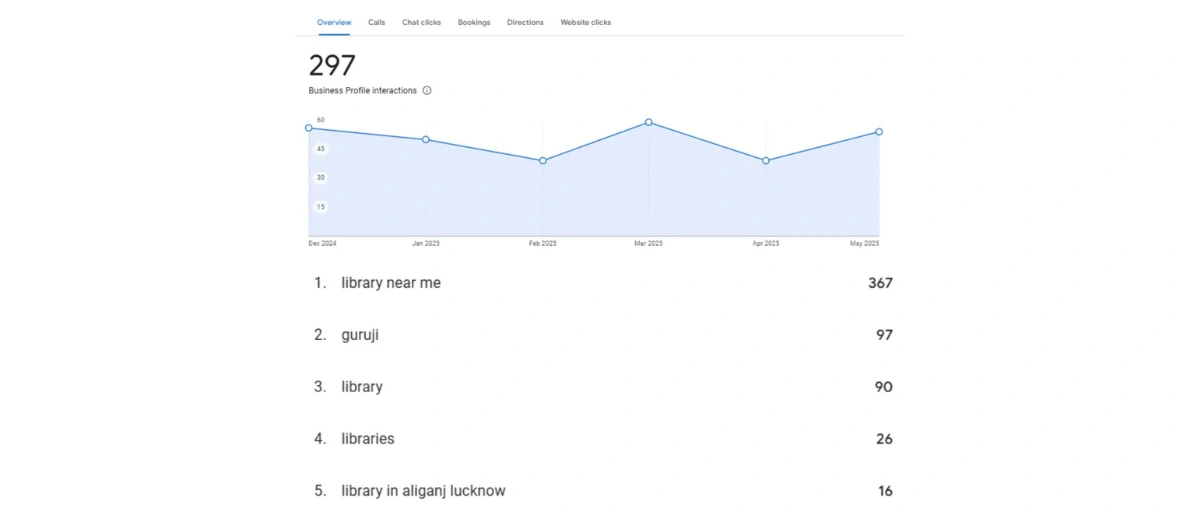The width and height of the screenshot is (1200, 518).
Task: Click the Business Profile interactions info icon
Action: [x=427, y=90]
